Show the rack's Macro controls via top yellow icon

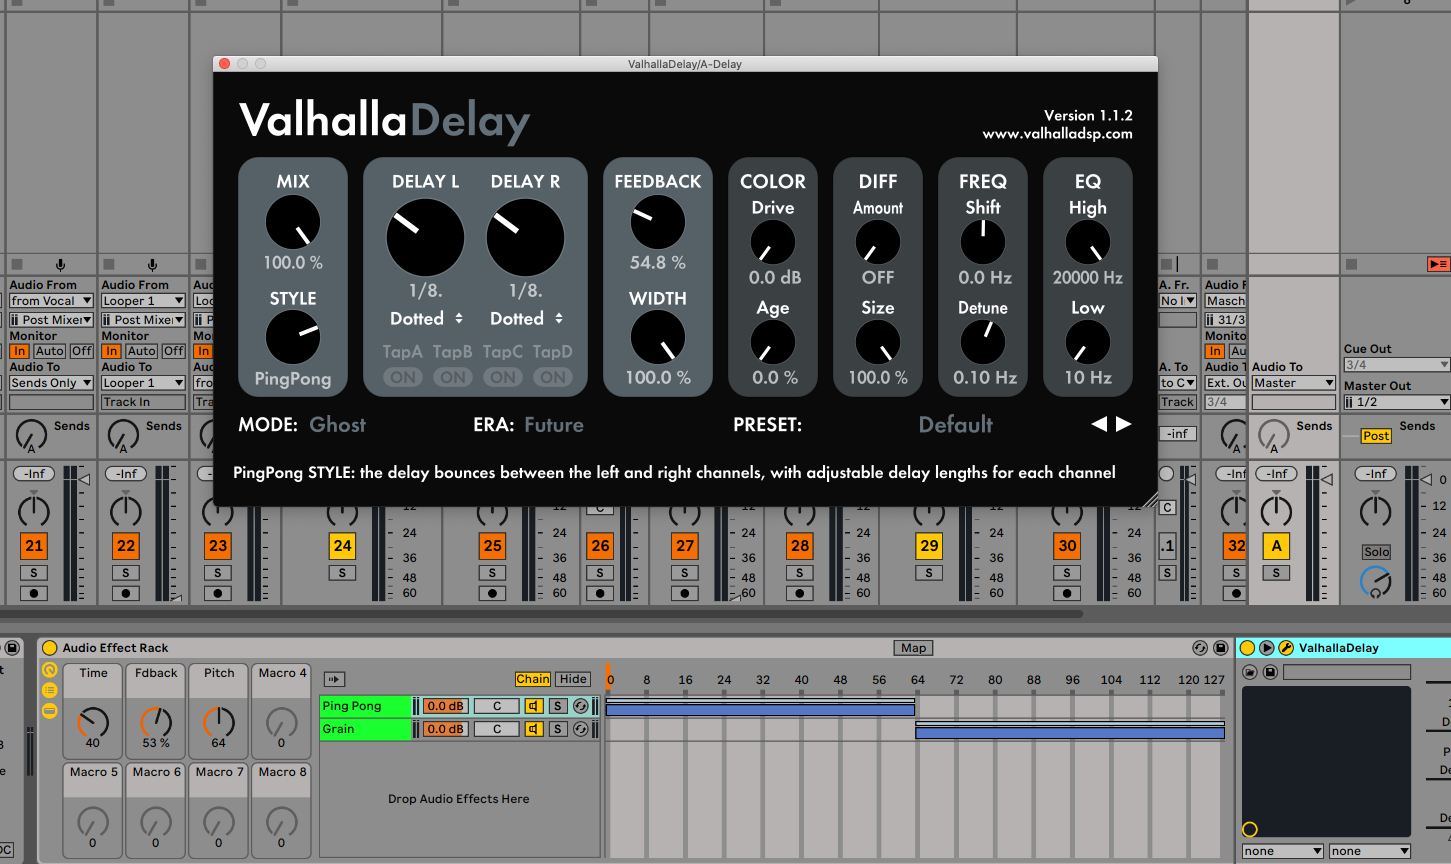(49, 670)
